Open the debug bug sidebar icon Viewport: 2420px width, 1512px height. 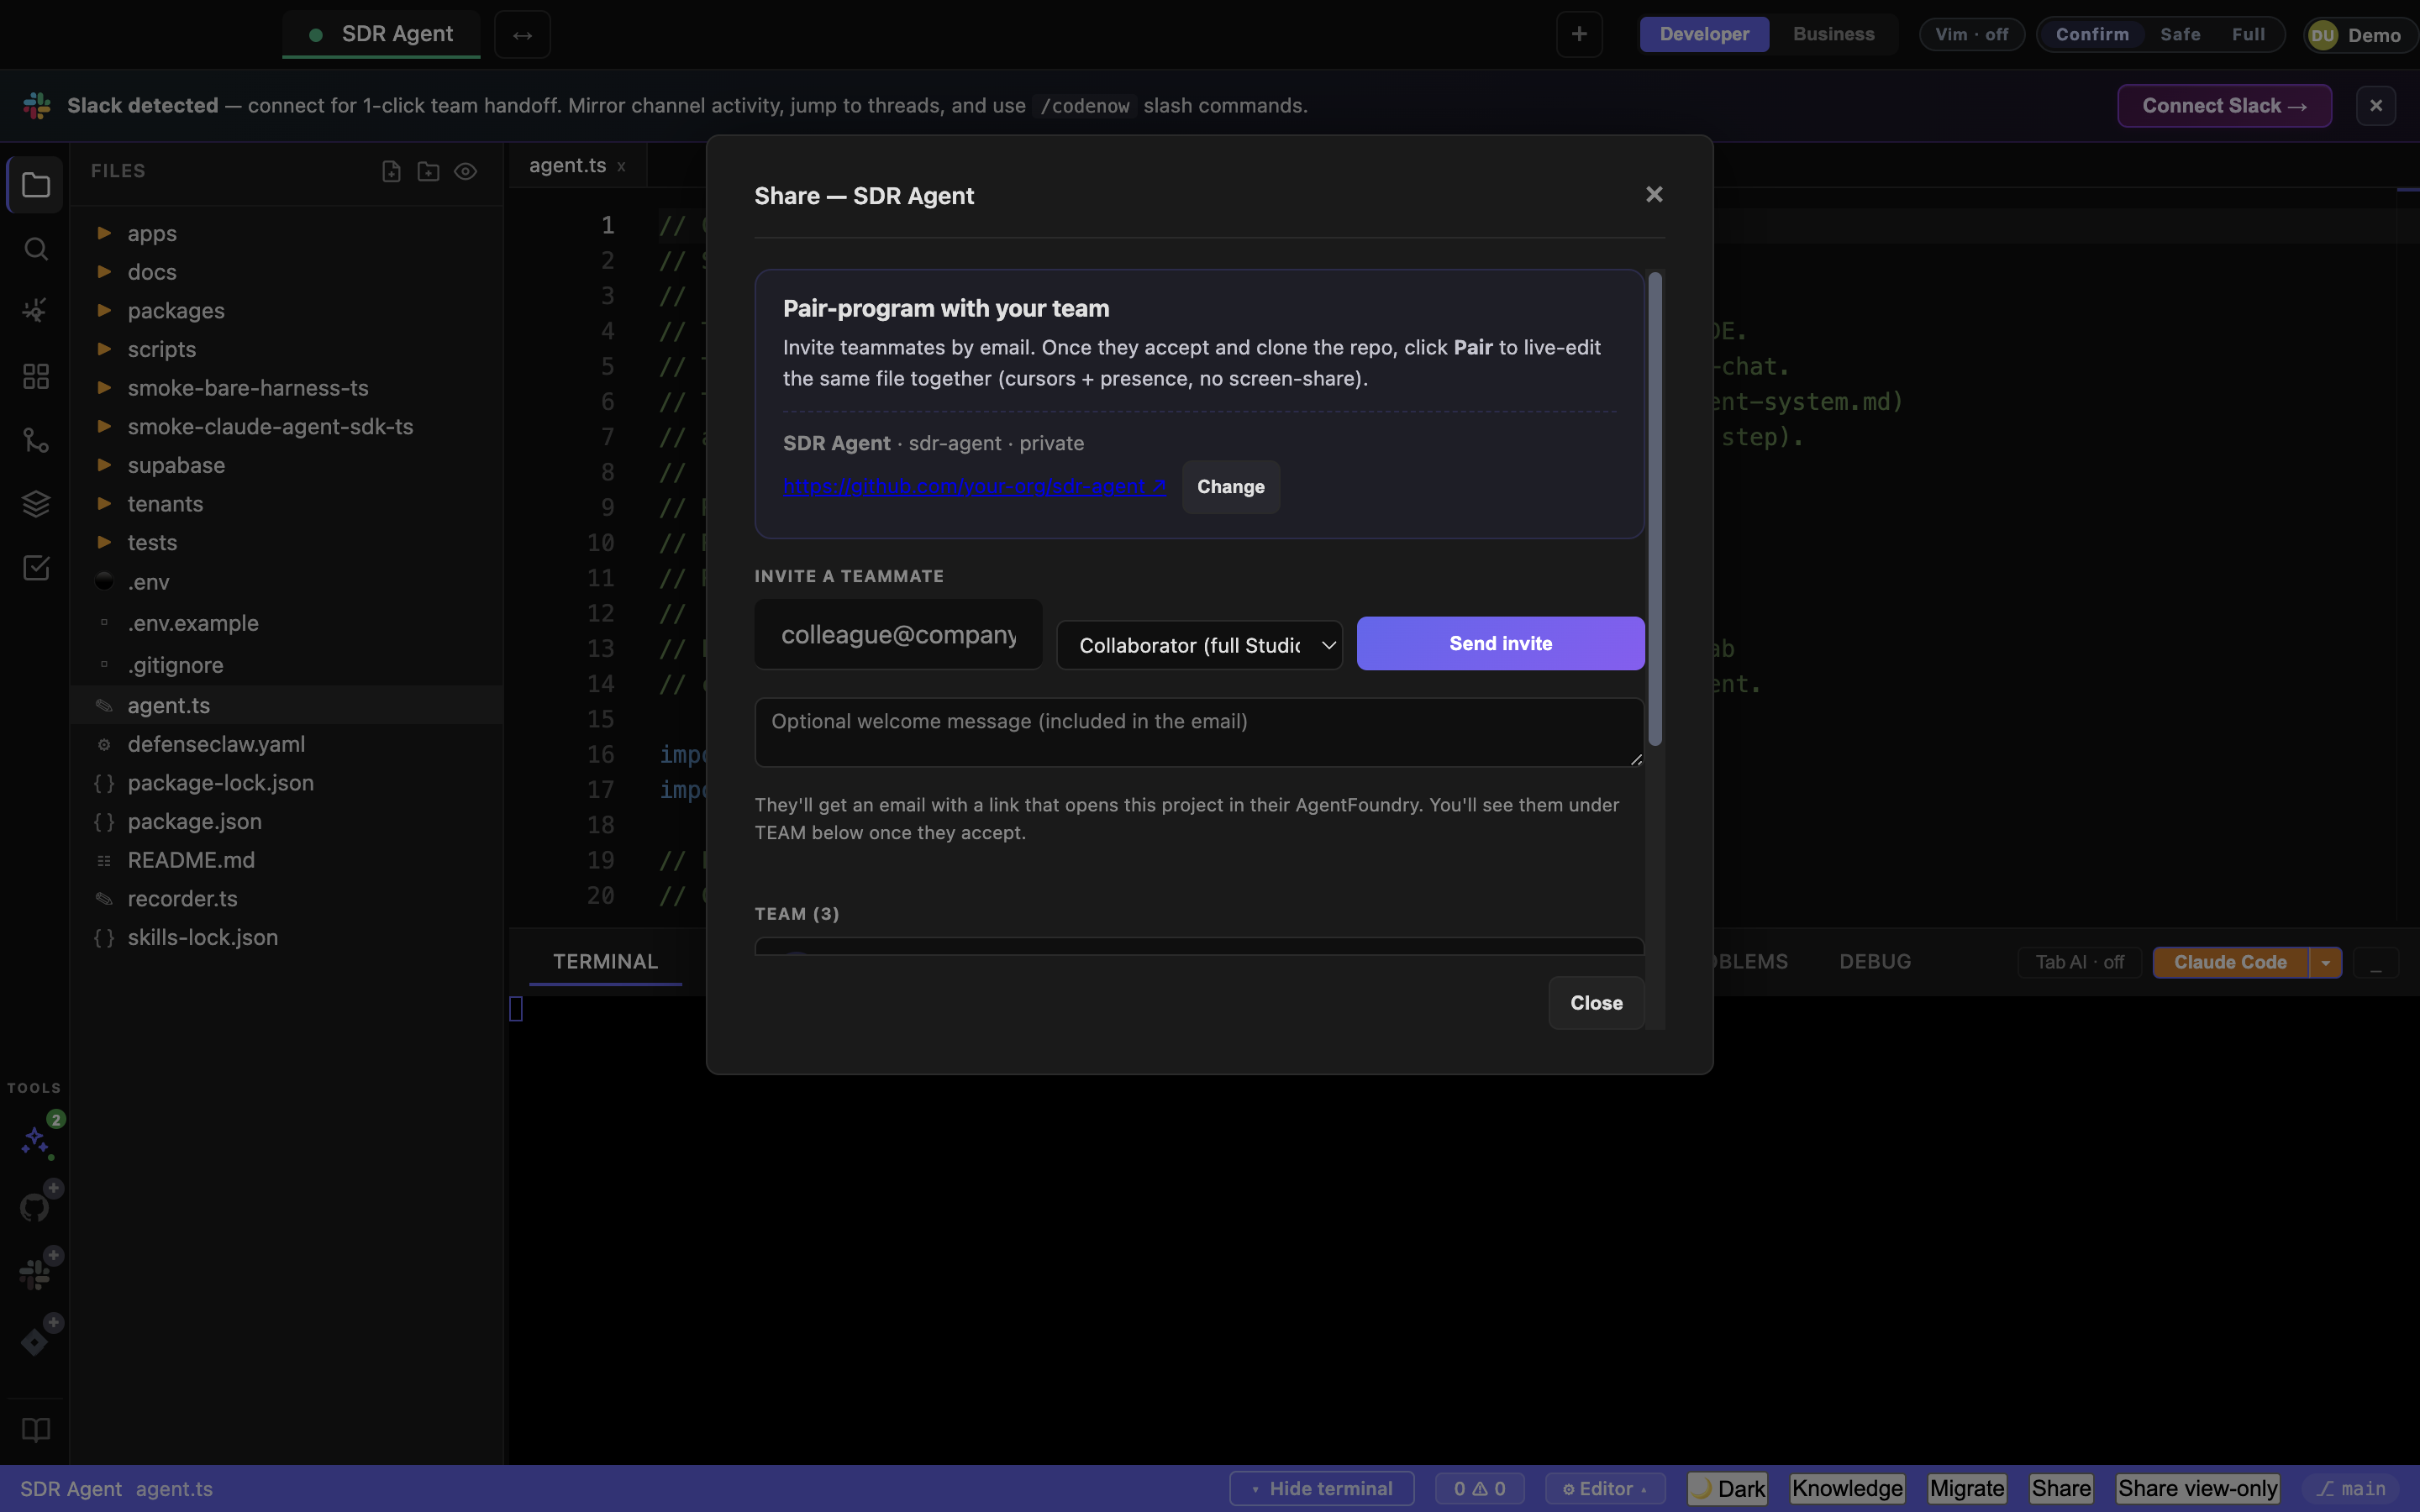tap(35, 311)
